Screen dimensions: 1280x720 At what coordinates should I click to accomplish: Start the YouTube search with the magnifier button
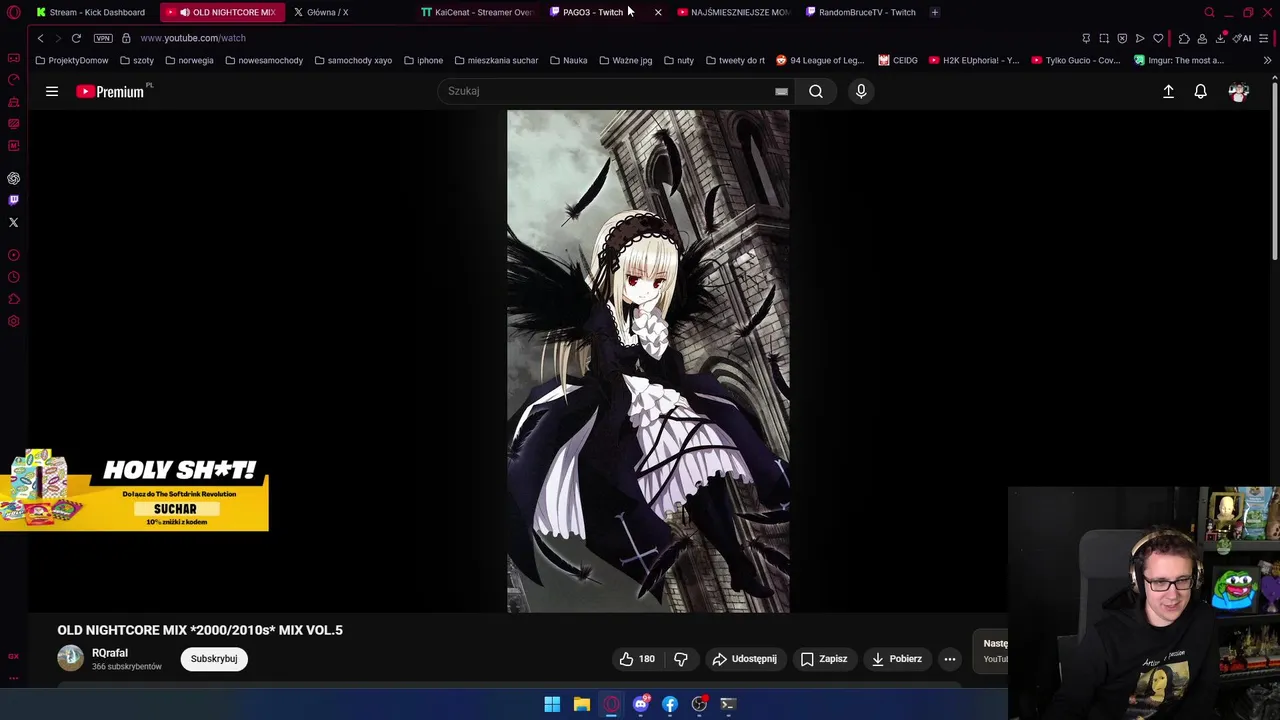[816, 91]
